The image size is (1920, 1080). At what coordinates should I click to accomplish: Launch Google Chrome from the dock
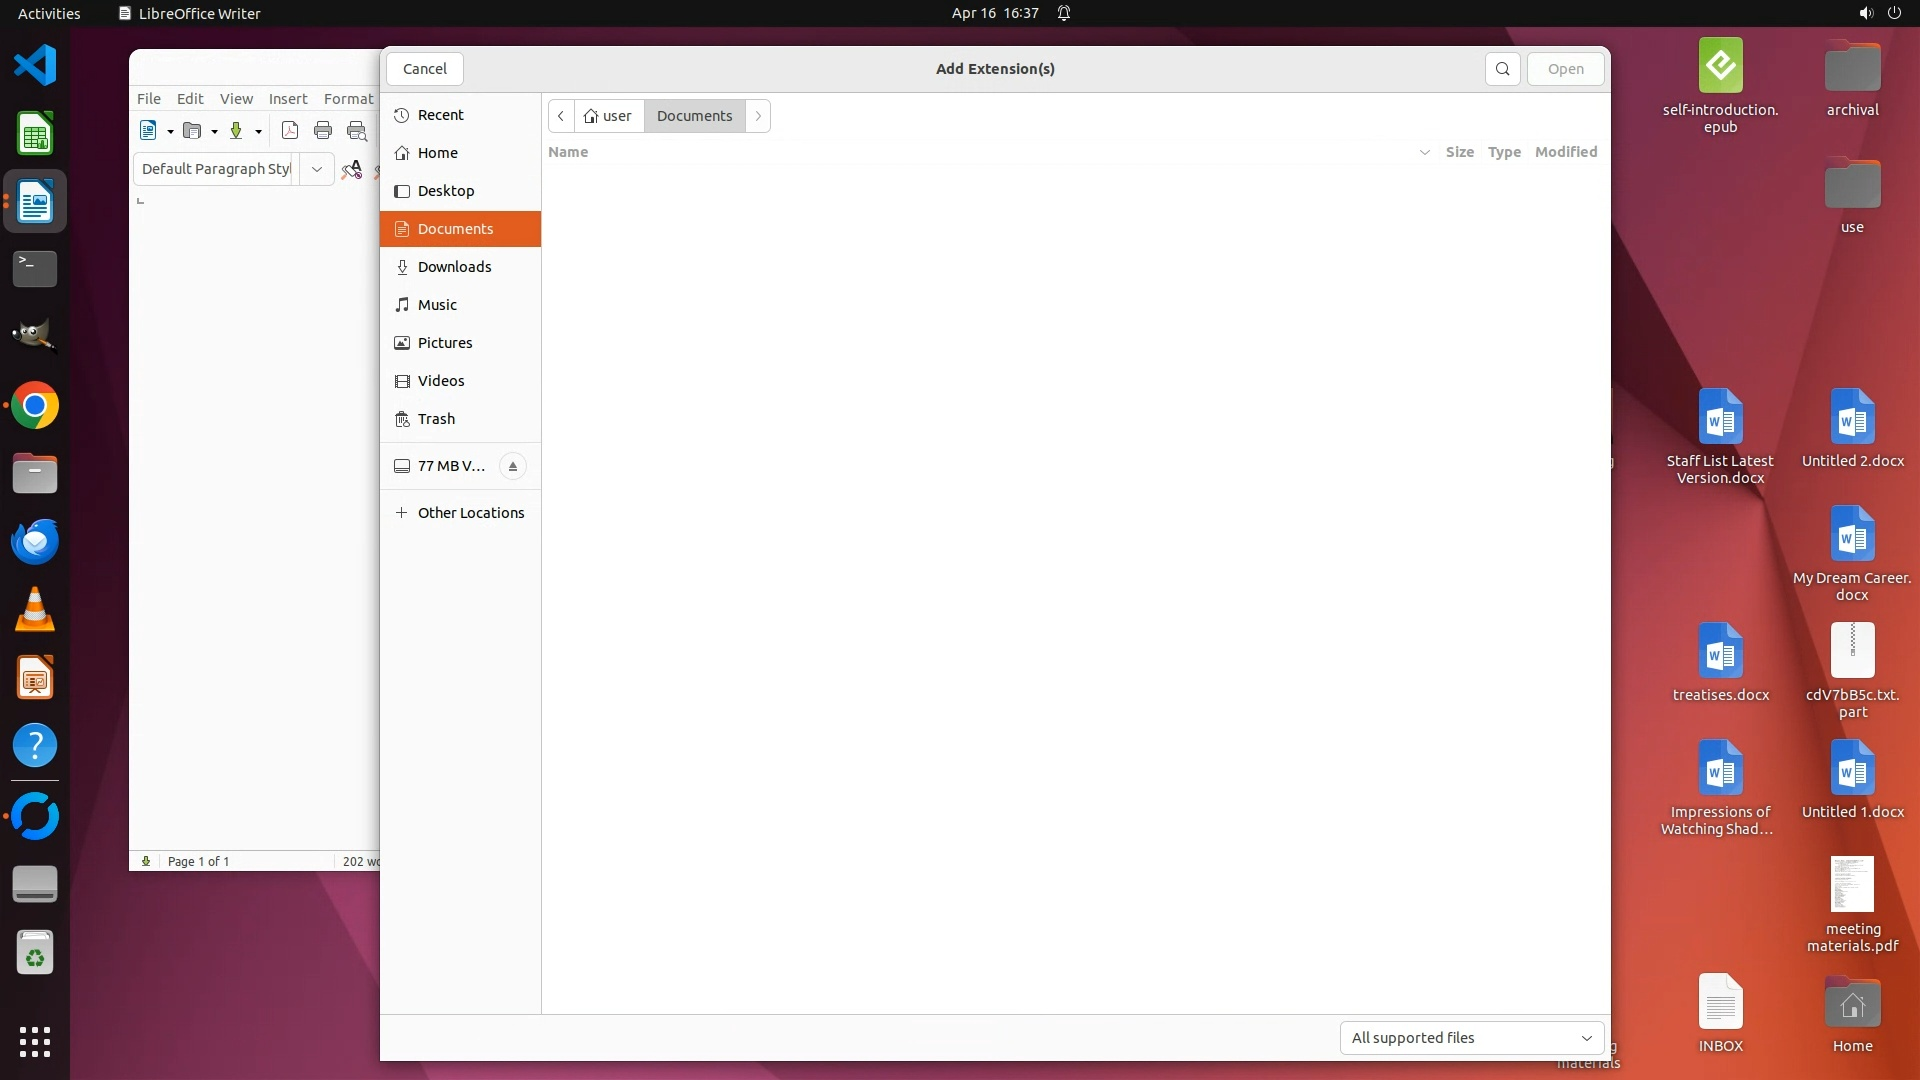(35, 406)
